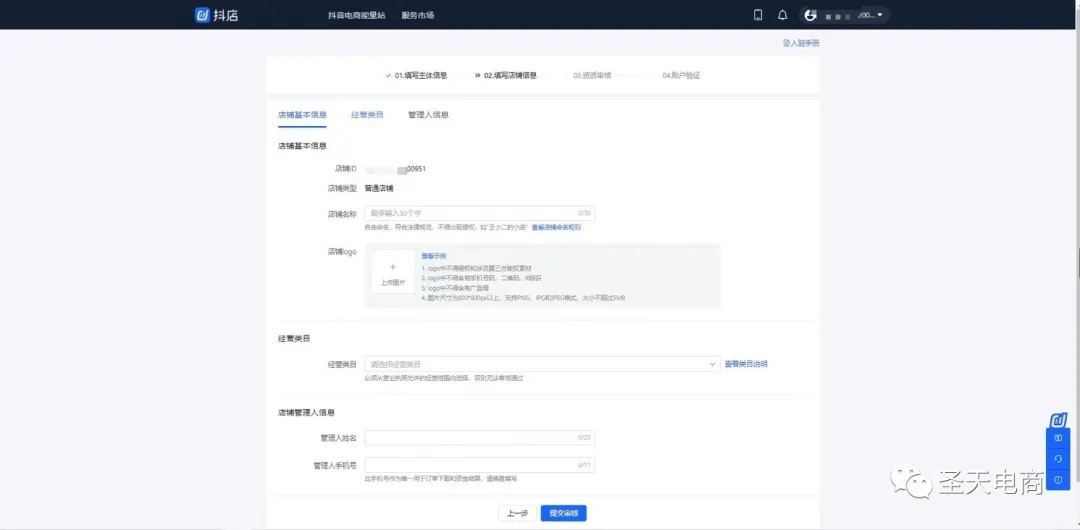The height and width of the screenshot is (530, 1080).
Task: Open notifications bell icon
Action: (x=782, y=14)
